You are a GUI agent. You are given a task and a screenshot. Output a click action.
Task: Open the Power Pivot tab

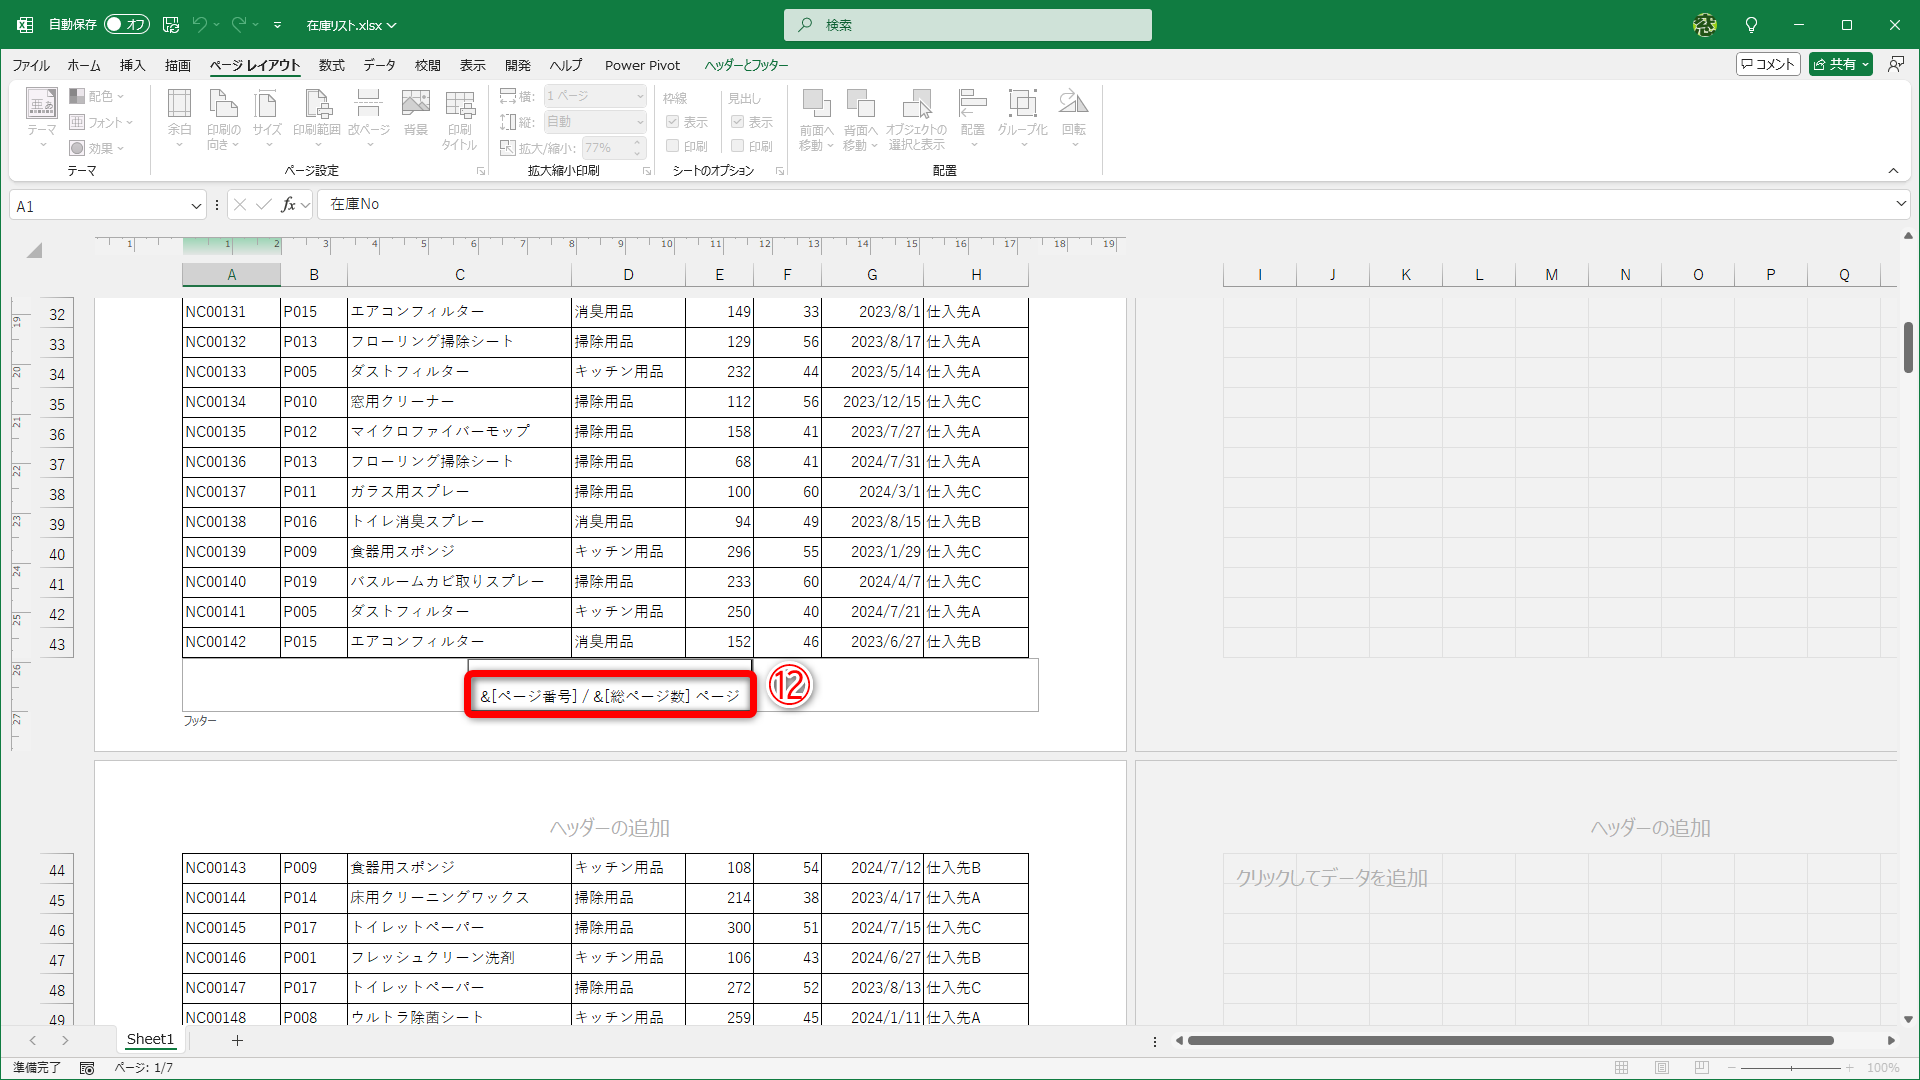click(642, 65)
